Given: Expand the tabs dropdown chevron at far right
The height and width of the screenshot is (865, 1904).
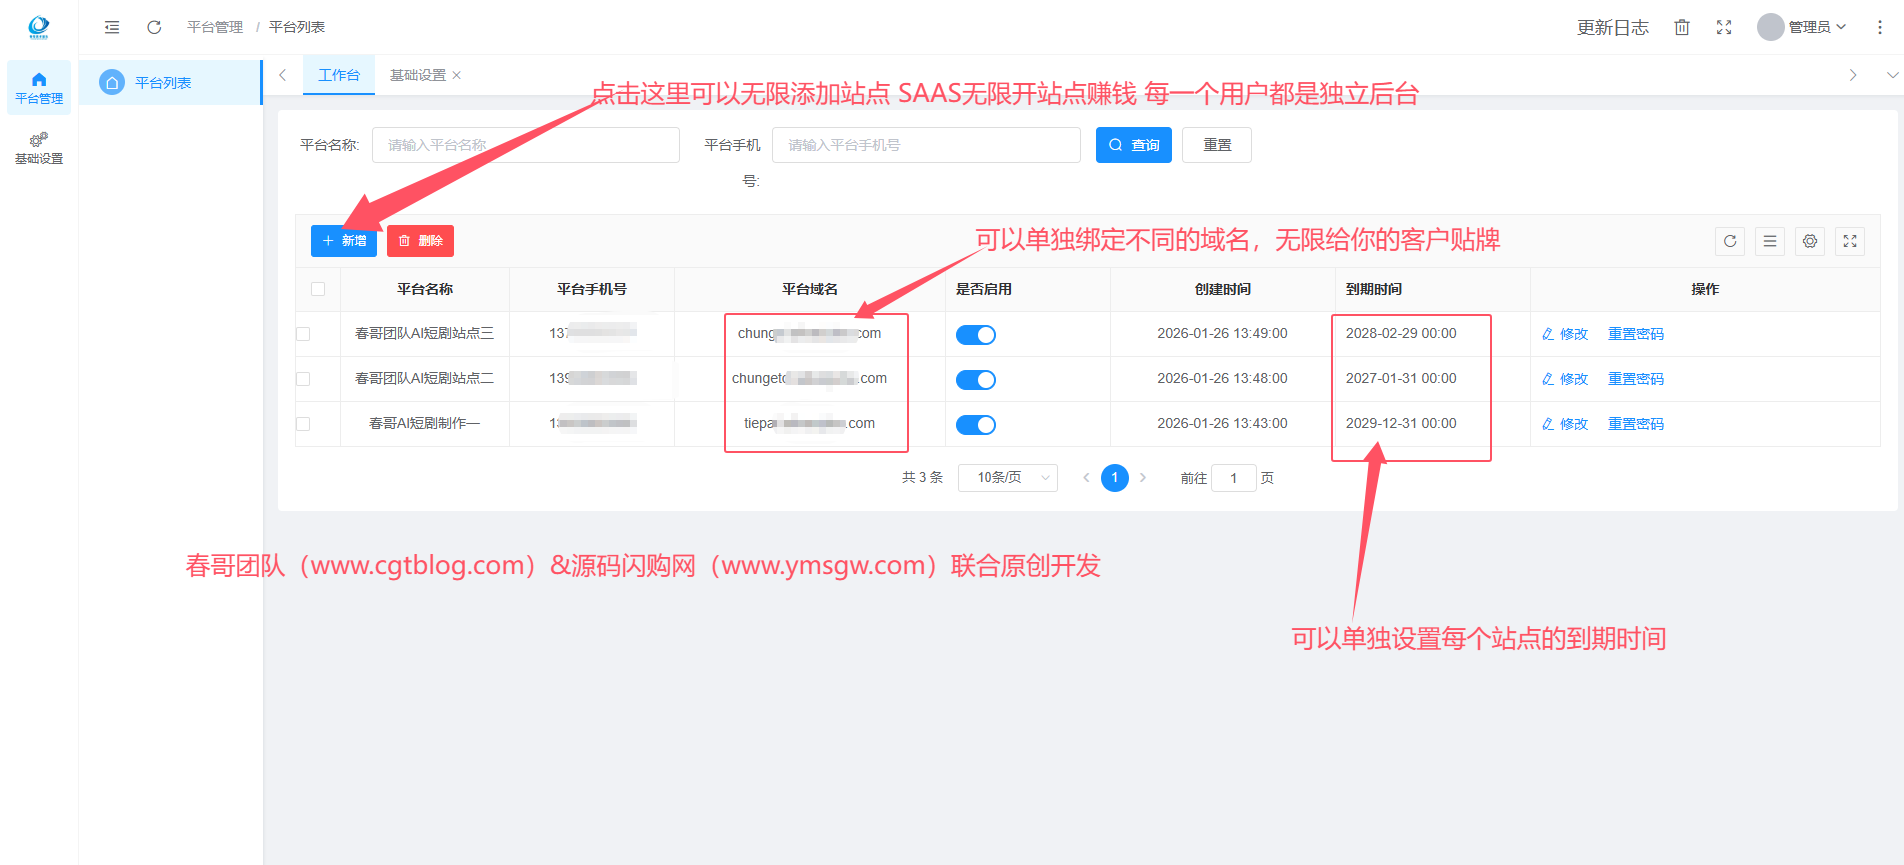Looking at the screenshot, I should pos(1892,75).
